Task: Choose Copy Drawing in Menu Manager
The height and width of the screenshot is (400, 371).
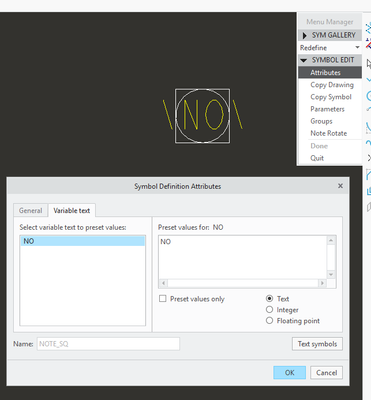Action: [x=332, y=85]
